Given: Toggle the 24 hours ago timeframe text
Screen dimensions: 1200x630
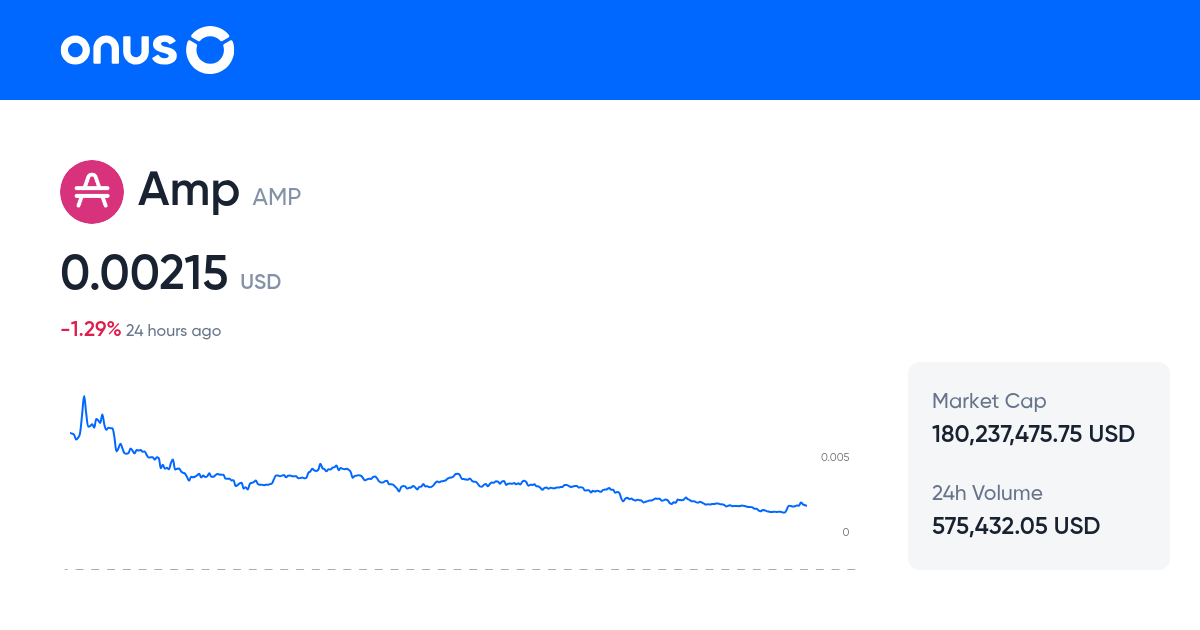Looking at the screenshot, I should (173, 330).
